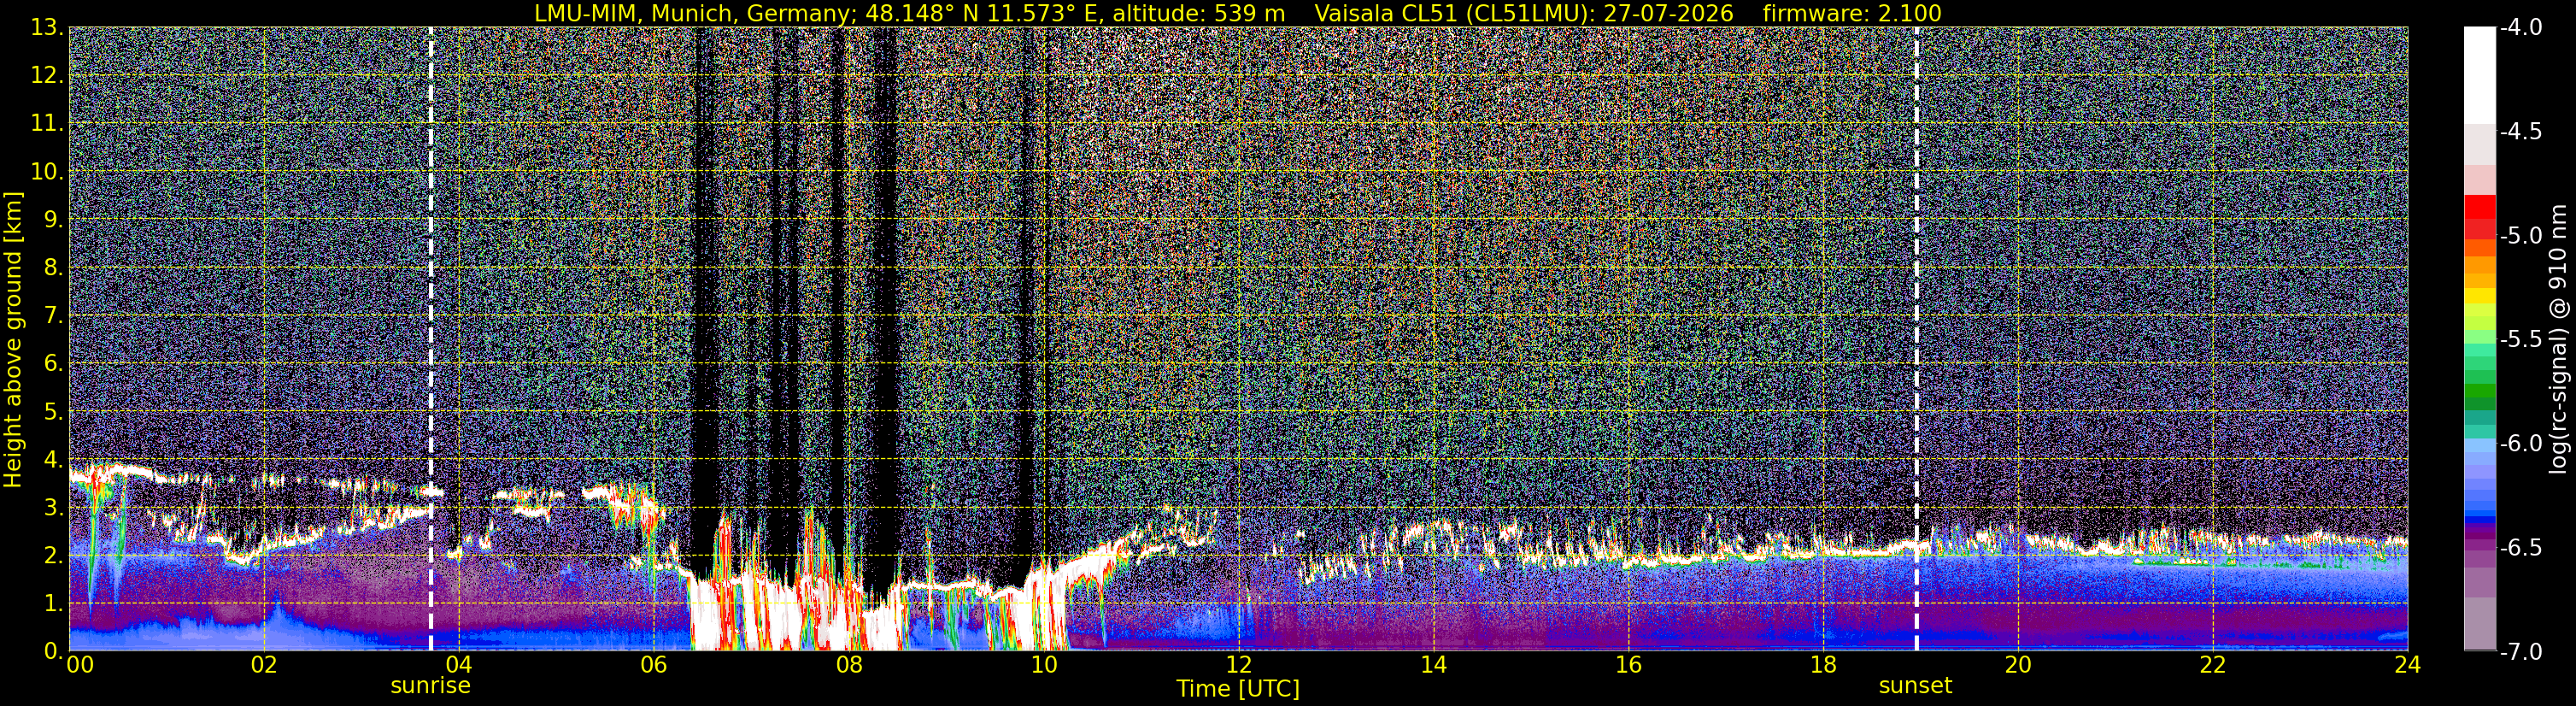Click the 'Time [UTC]' axis label
This screenshot has width=2576, height=706.
[x=1238, y=689]
